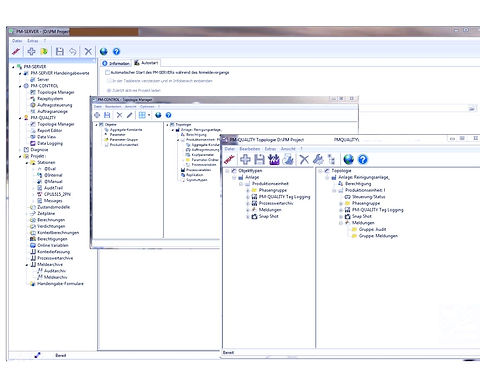Click the red pen icon in PM-SERVER toolbar
The height and width of the screenshot is (380, 480).
pyautogui.click(x=16, y=51)
